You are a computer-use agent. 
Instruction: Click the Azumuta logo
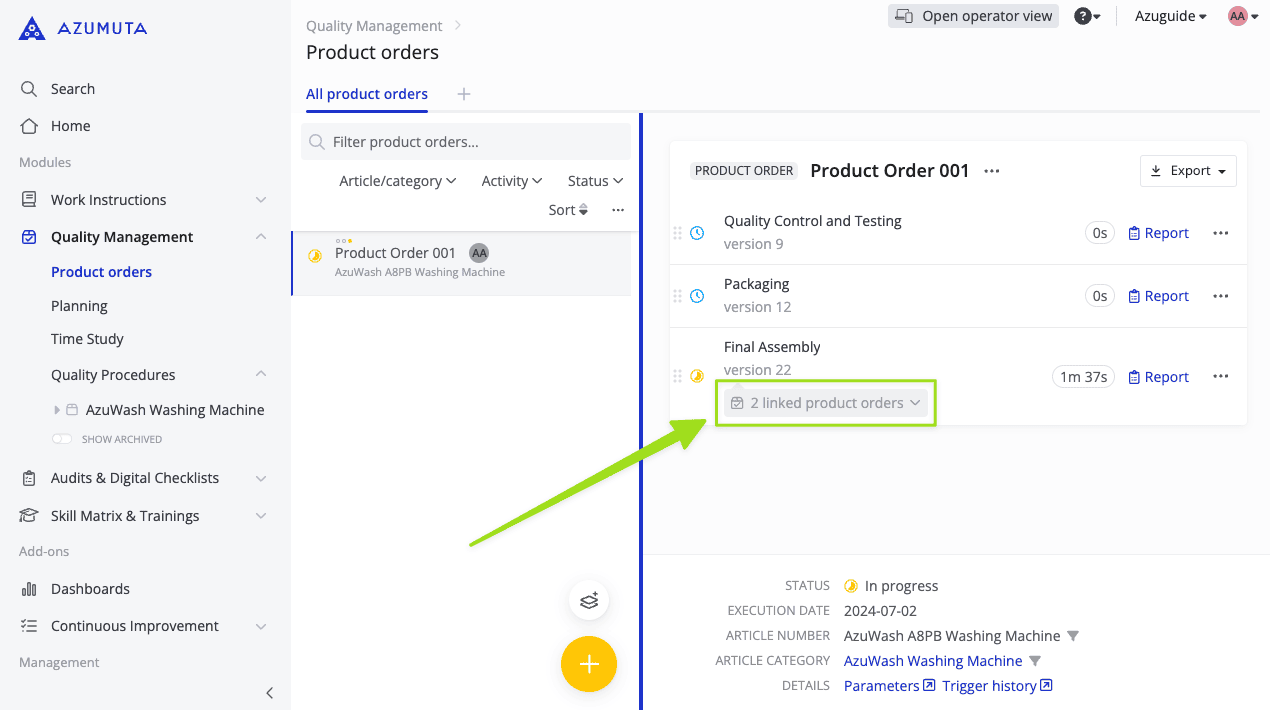tap(80, 27)
